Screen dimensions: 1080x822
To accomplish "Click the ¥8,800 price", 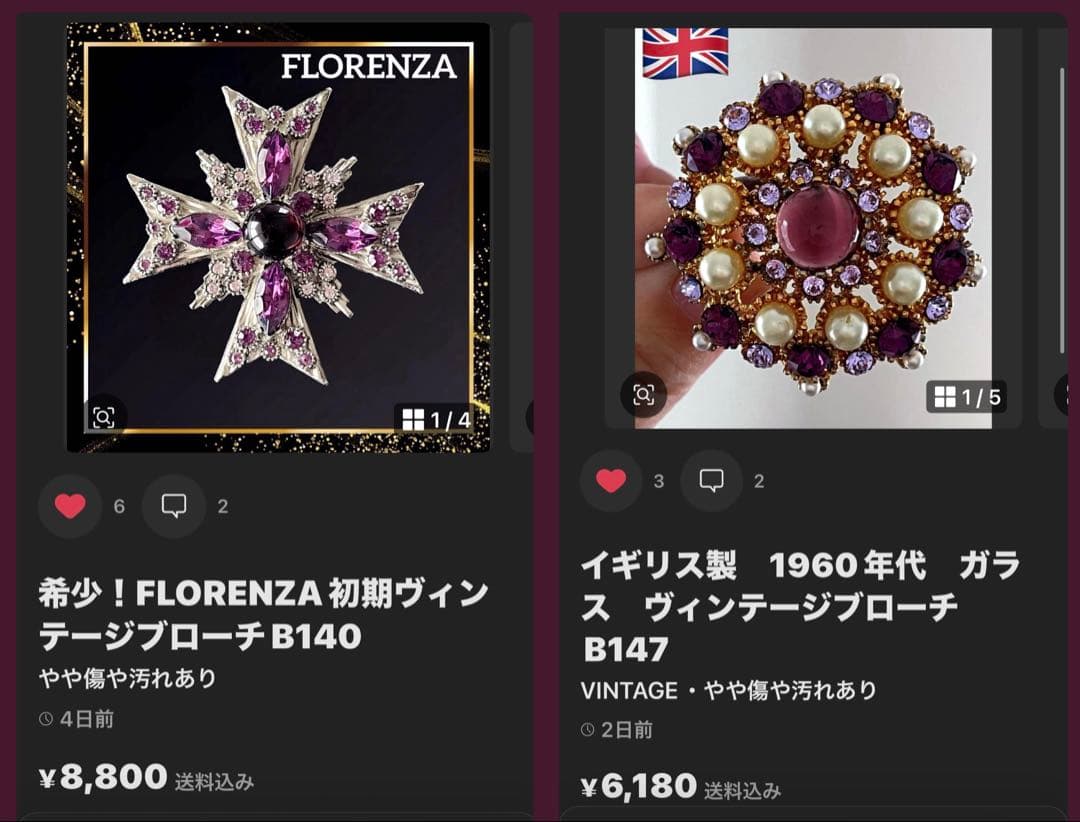I will (103, 777).
